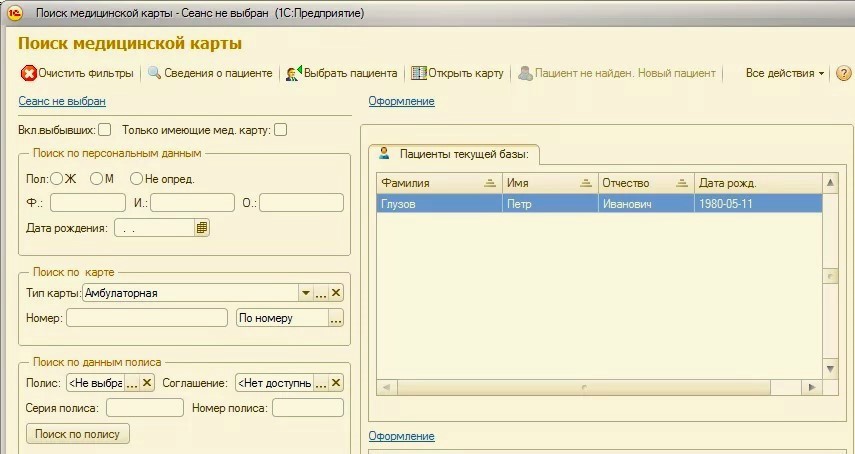Viewport: 855px width, 454px height.
Task: Click the Выбрать пациента toolbar icon
Action: point(293,73)
